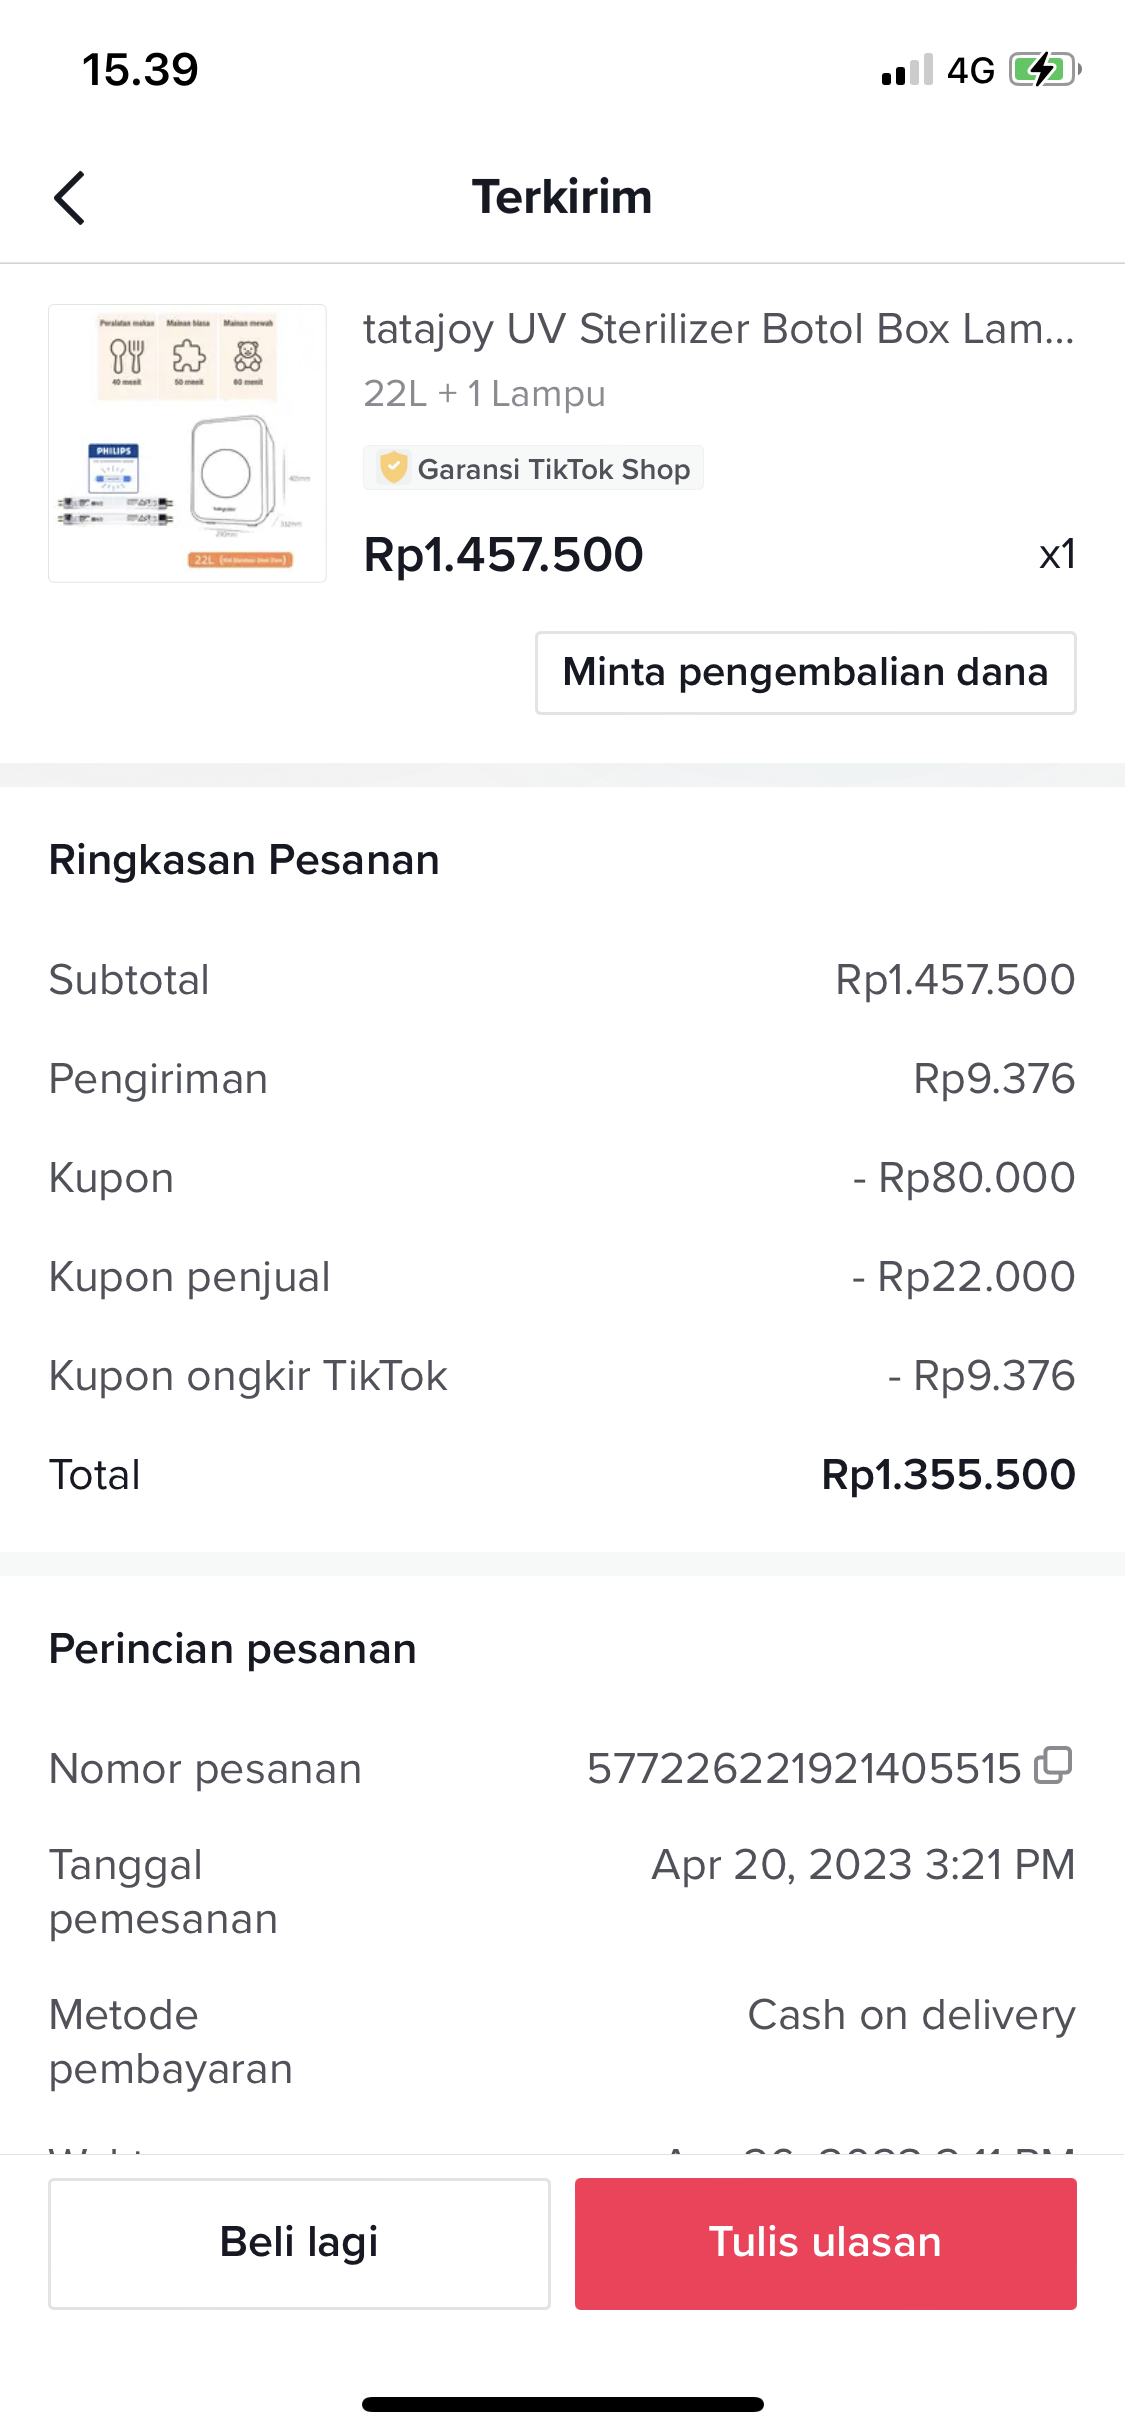Image resolution: width=1125 pixels, height=2436 pixels.
Task: Tap the Beli lagi button
Action: (x=299, y=2243)
